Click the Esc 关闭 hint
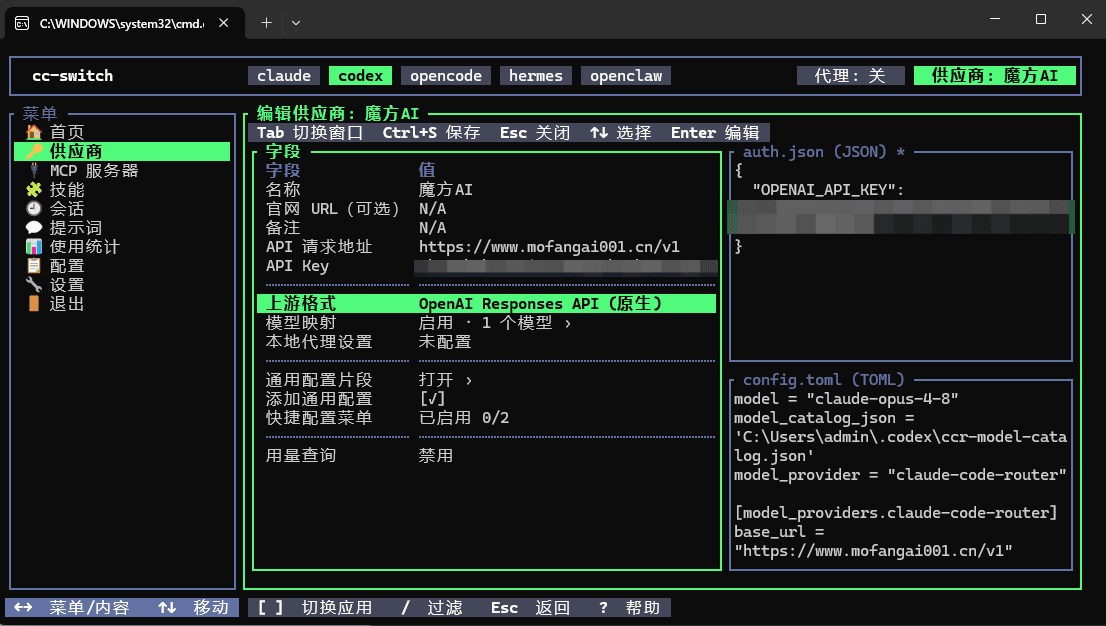 coord(535,133)
